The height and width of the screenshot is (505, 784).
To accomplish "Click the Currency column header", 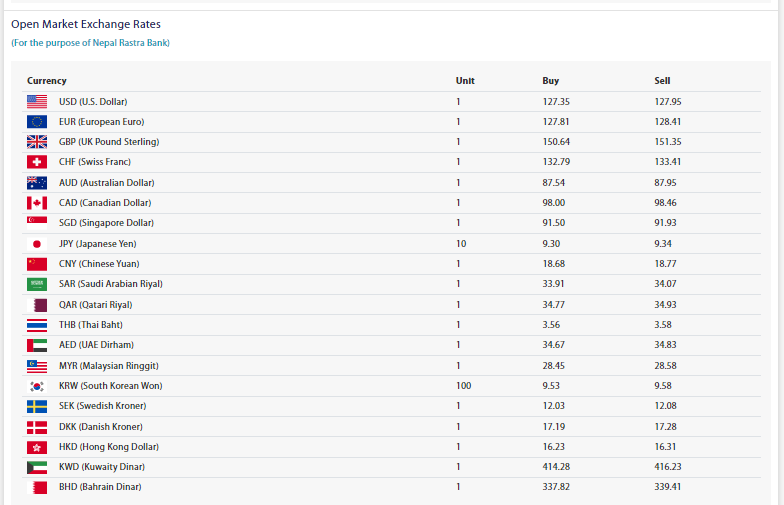I will (47, 80).
